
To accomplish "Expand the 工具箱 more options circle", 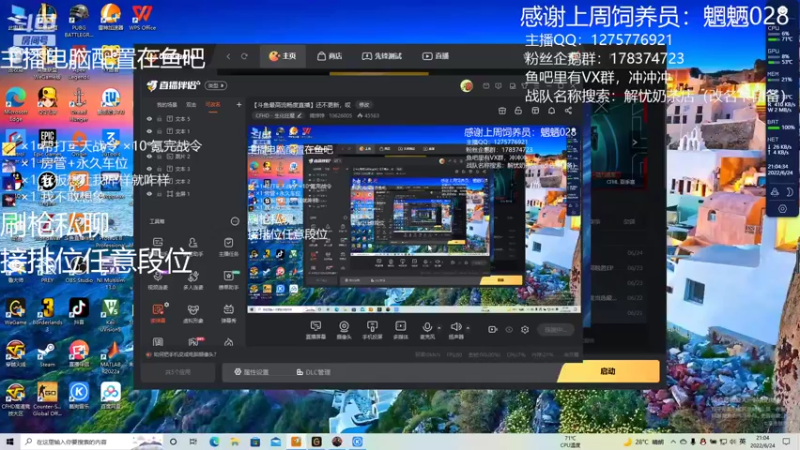I will click(235, 221).
